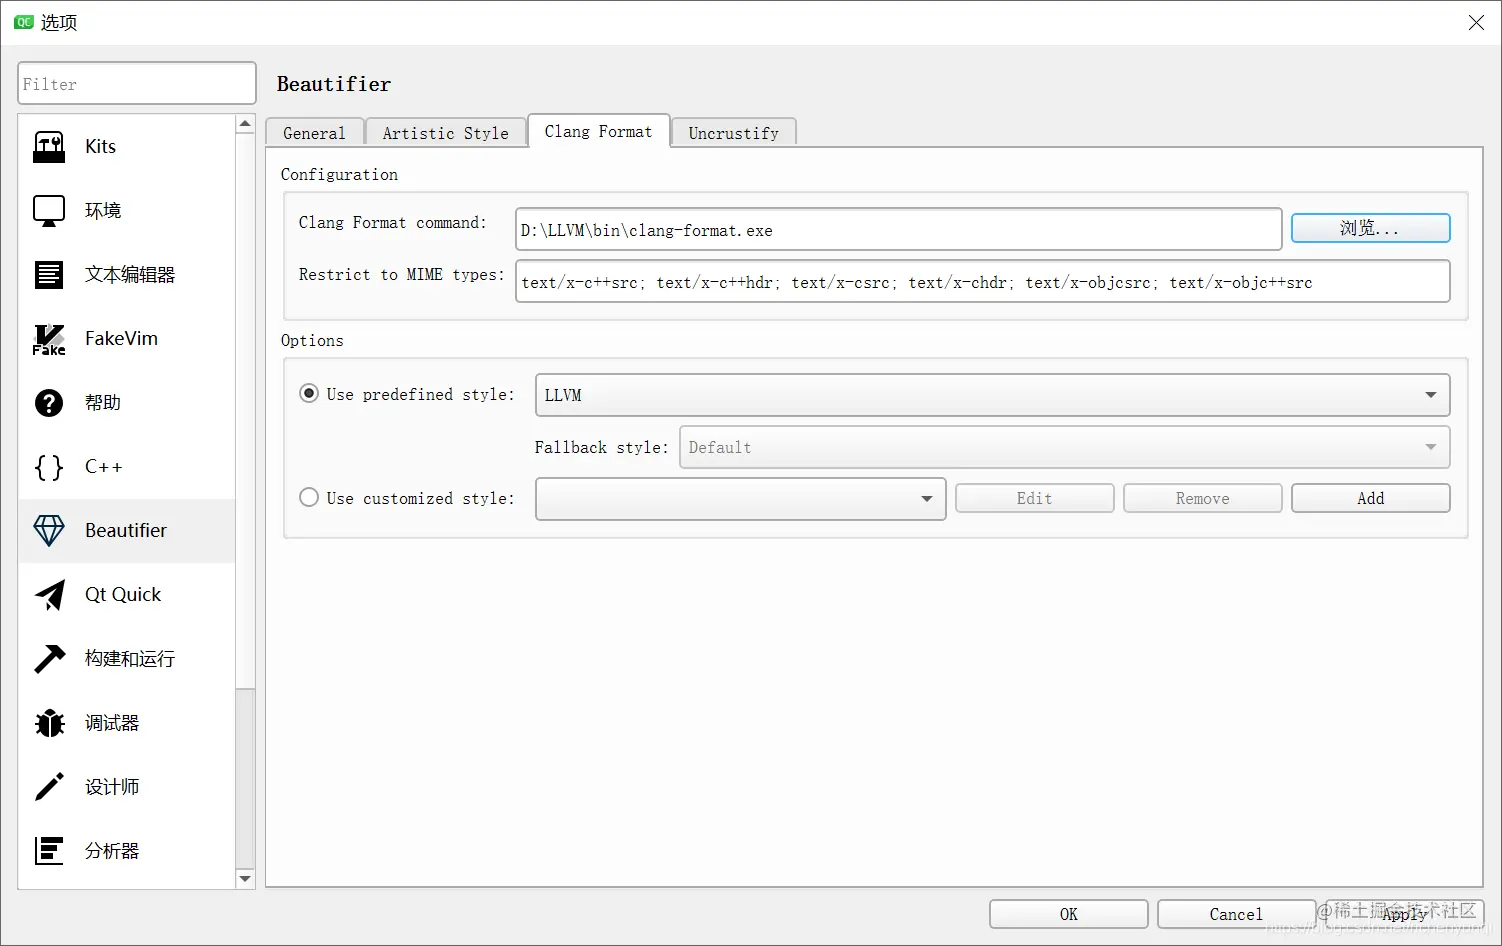Enable Use predefined style radio button
1502x946 pixels.
(x=309, y=393)
